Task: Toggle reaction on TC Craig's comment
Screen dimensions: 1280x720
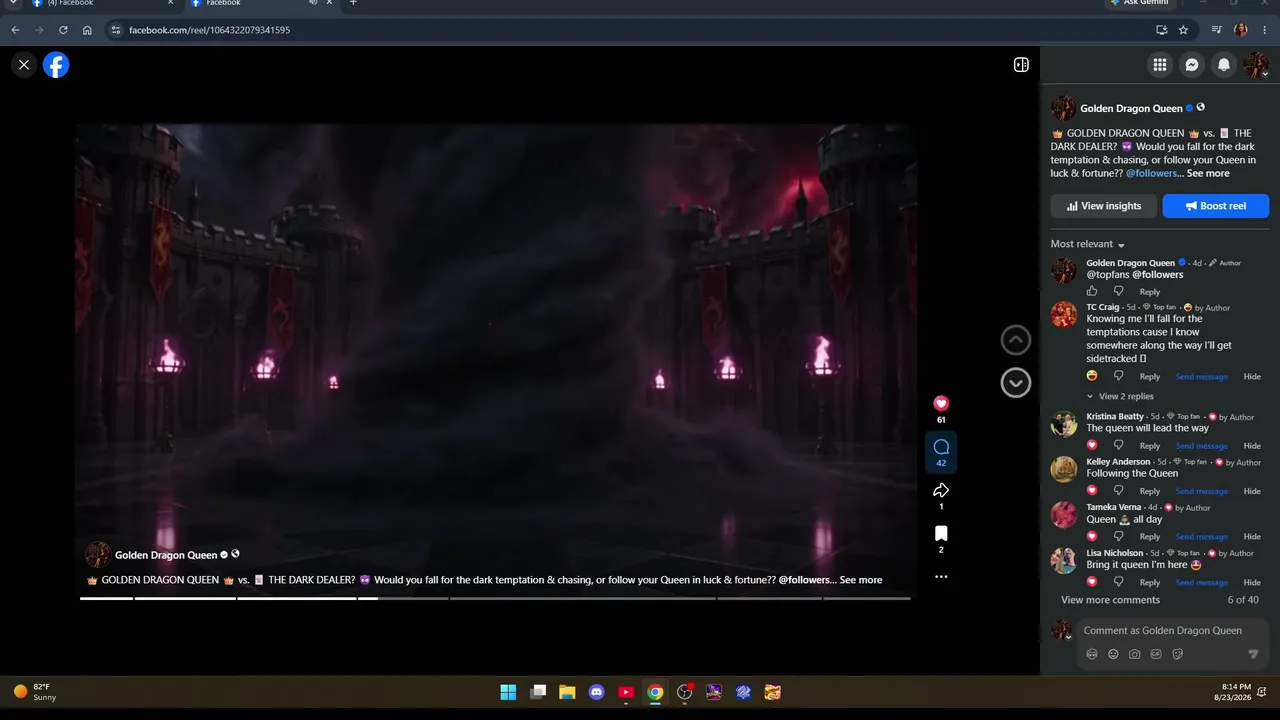Action: pos(1092,376)
